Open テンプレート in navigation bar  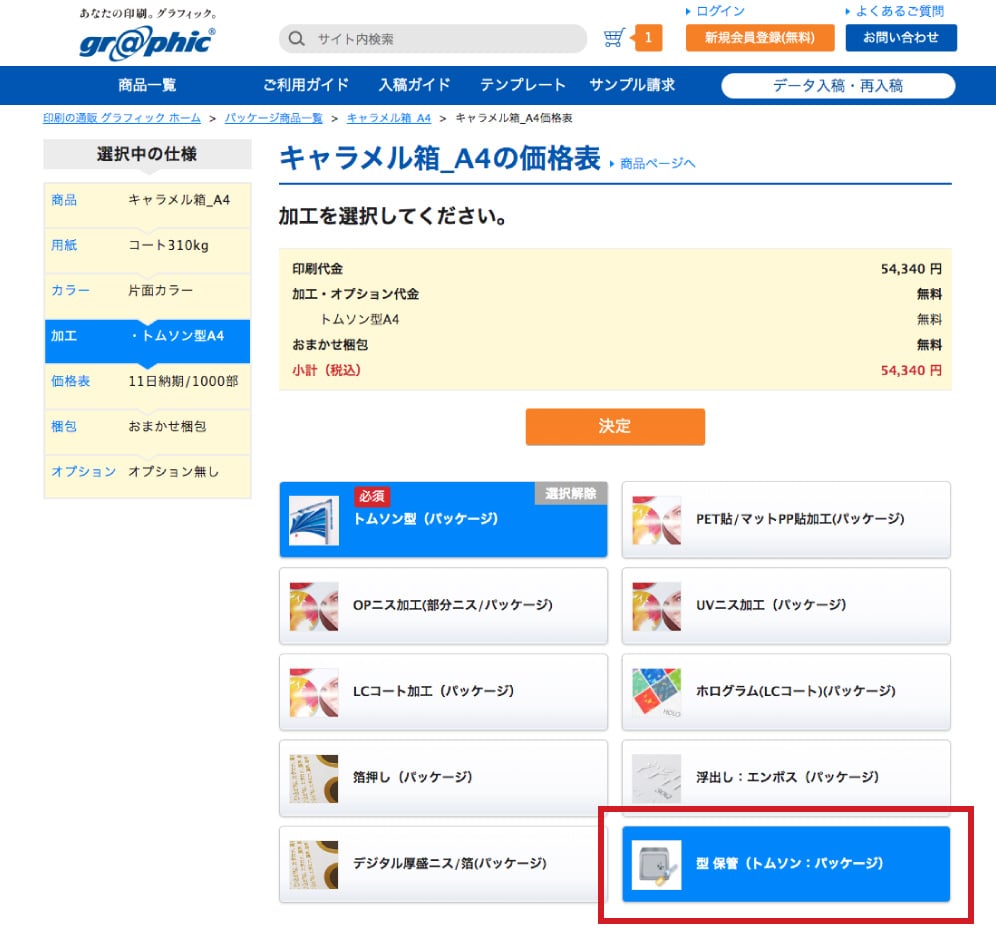coord(522,85)
